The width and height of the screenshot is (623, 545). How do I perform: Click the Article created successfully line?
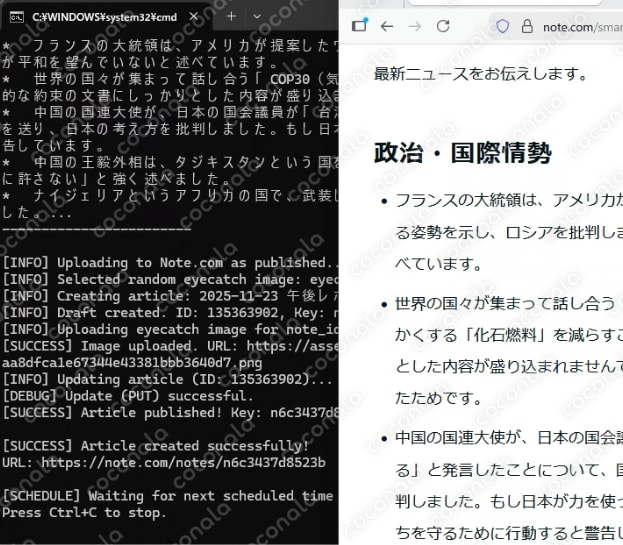(x=155, y=446)
